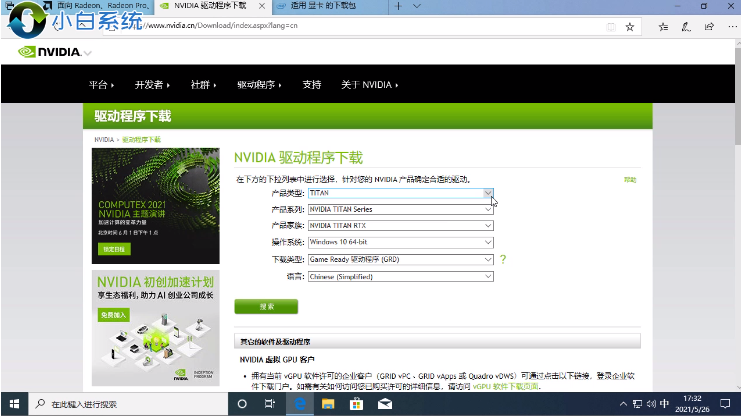
Task: Open the 操作系统 Windows 10 64-bit dropdown
Action: point(401,242)
